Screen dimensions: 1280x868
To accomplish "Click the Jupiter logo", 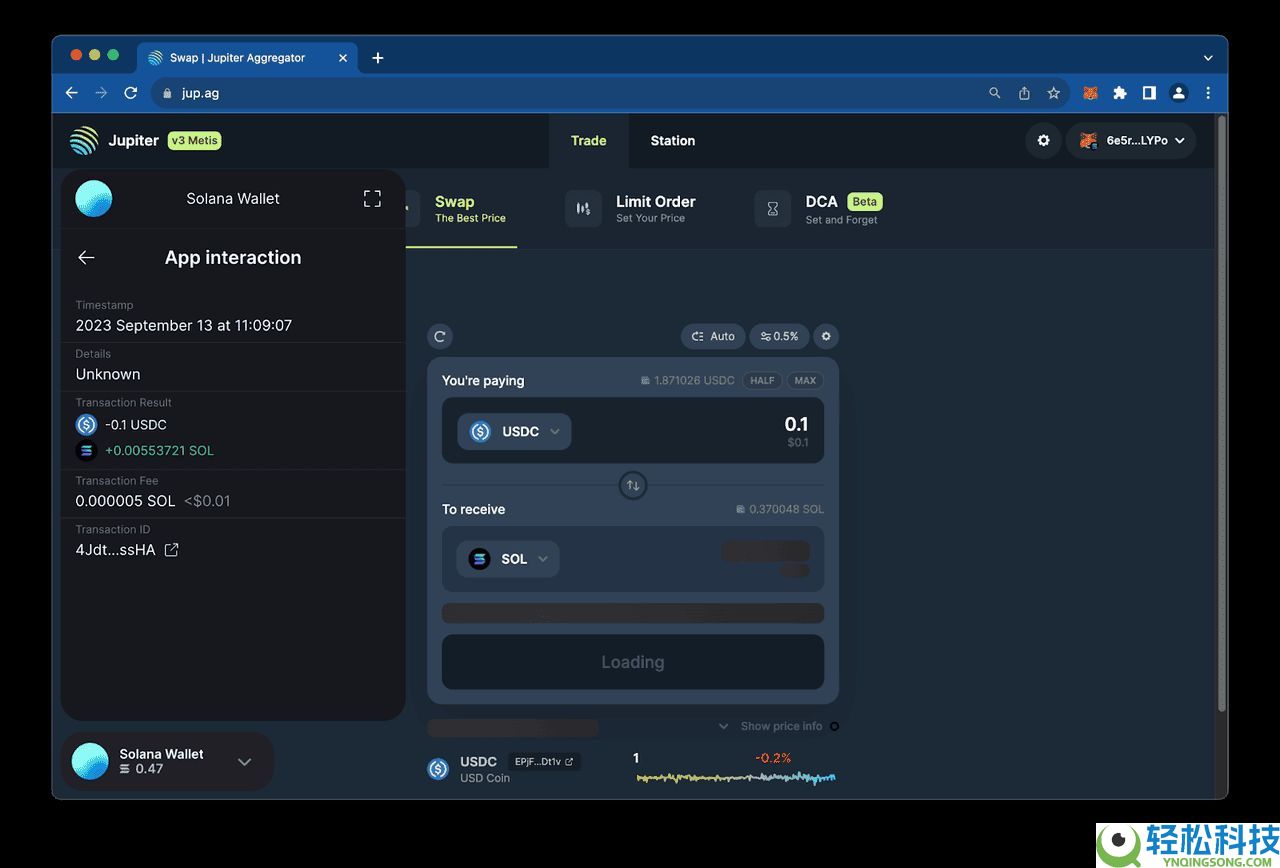I will (84, 141).
